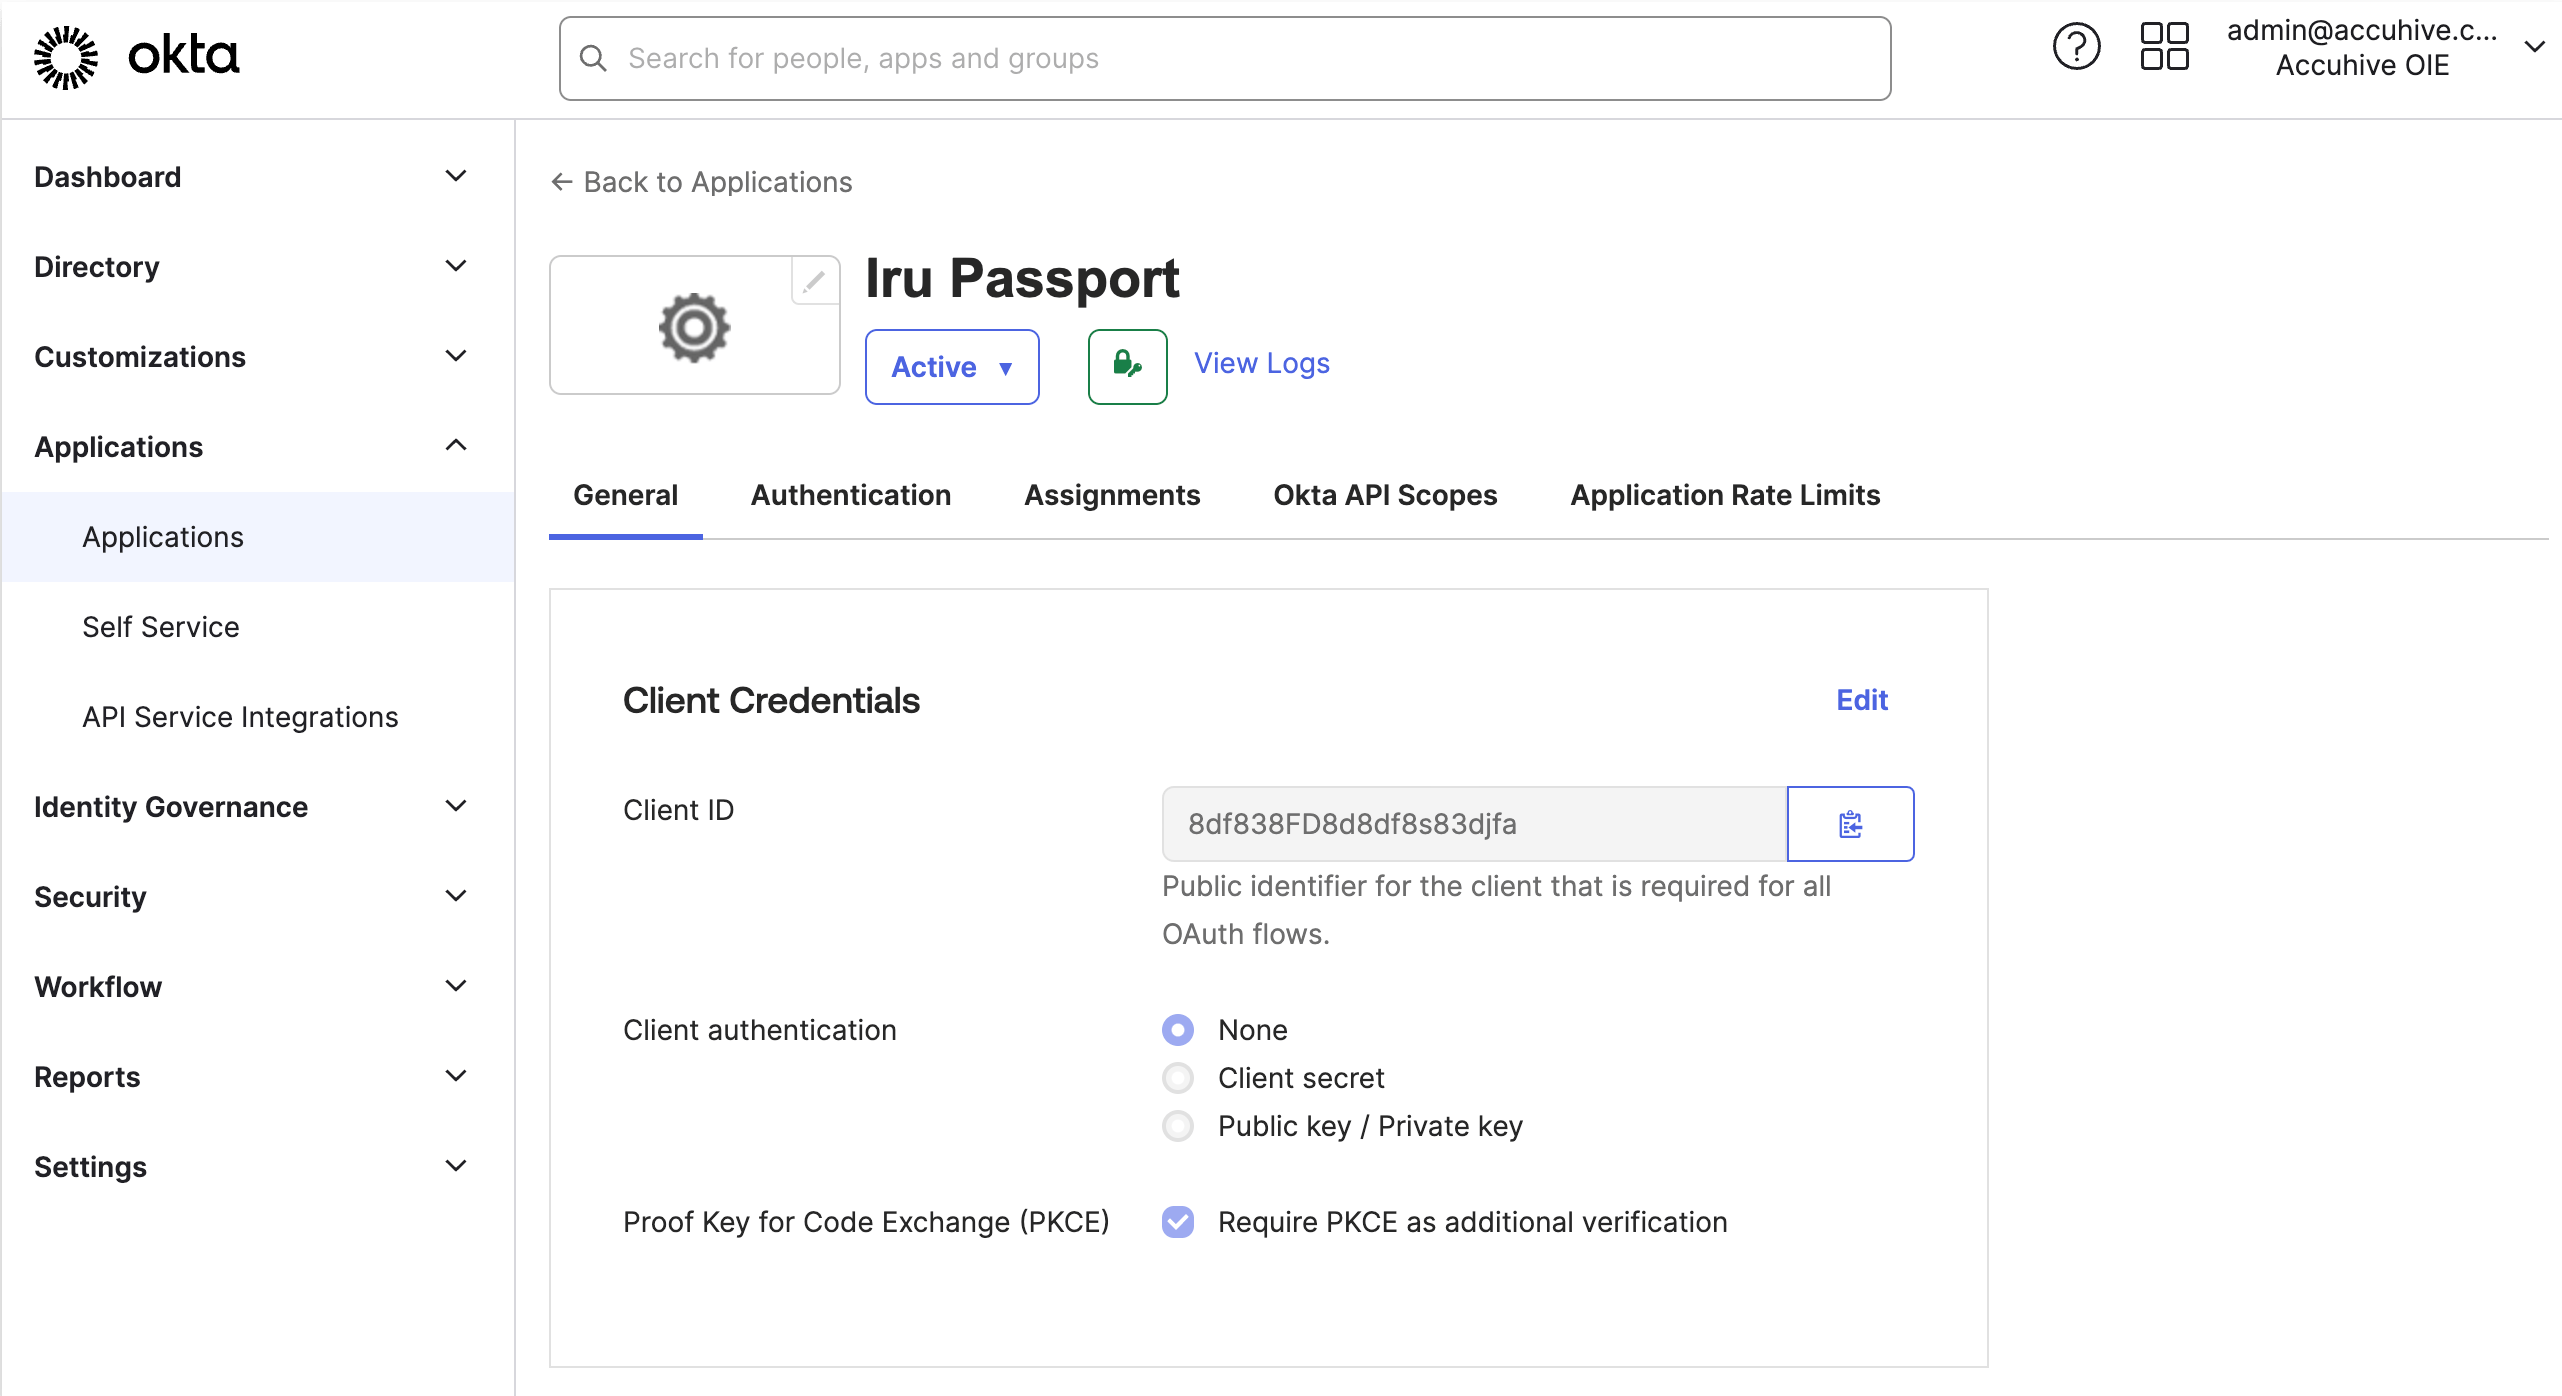The width and height of the screenshot is (2562, 1396).
Task: Click the search magnifier icon
Action: 593,58
